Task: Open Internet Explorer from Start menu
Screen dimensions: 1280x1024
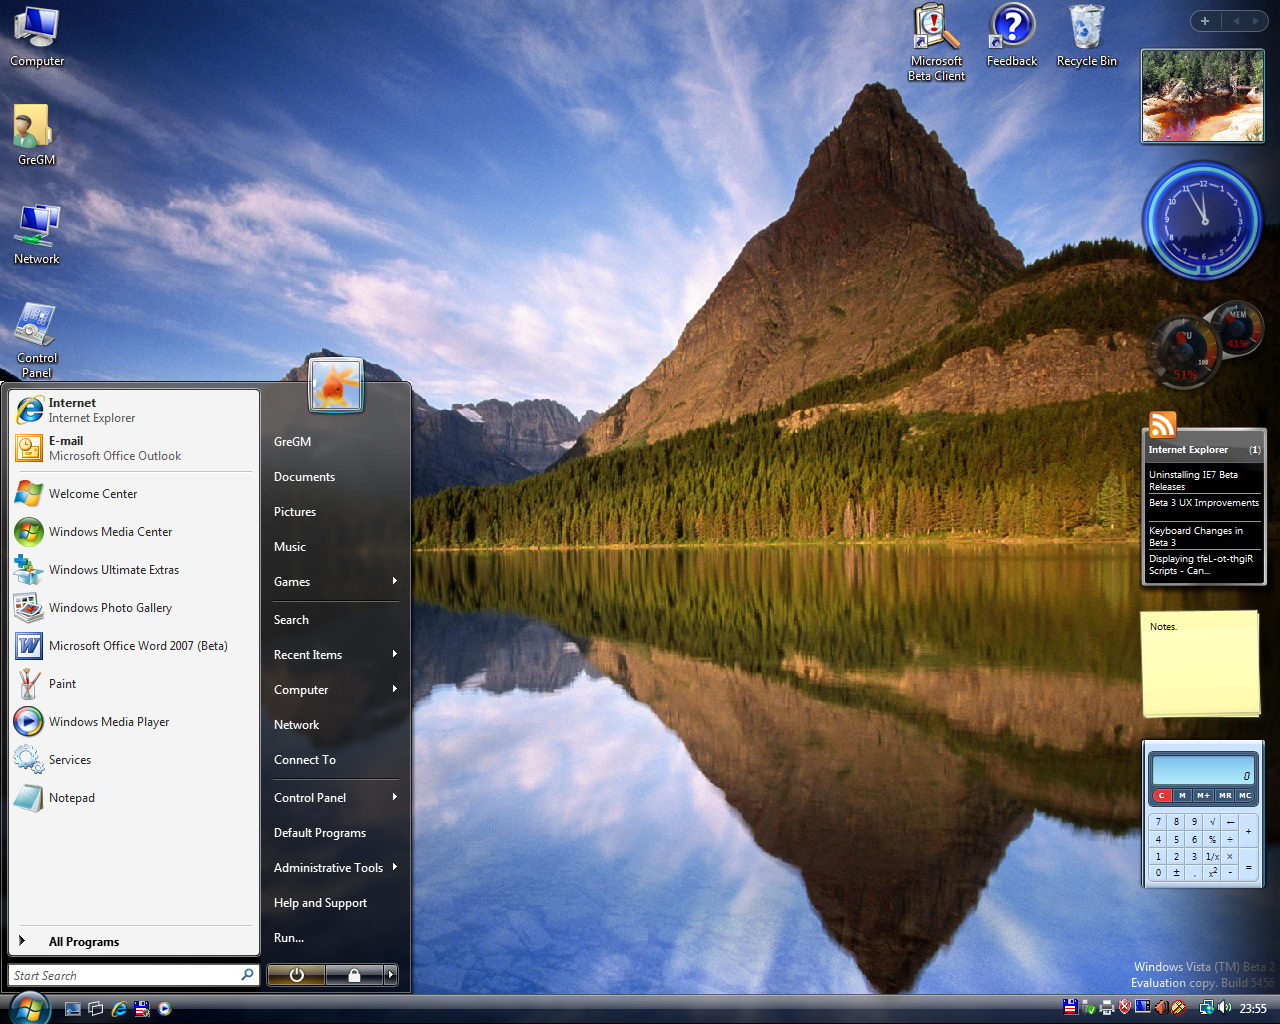Action: point(134,410)
